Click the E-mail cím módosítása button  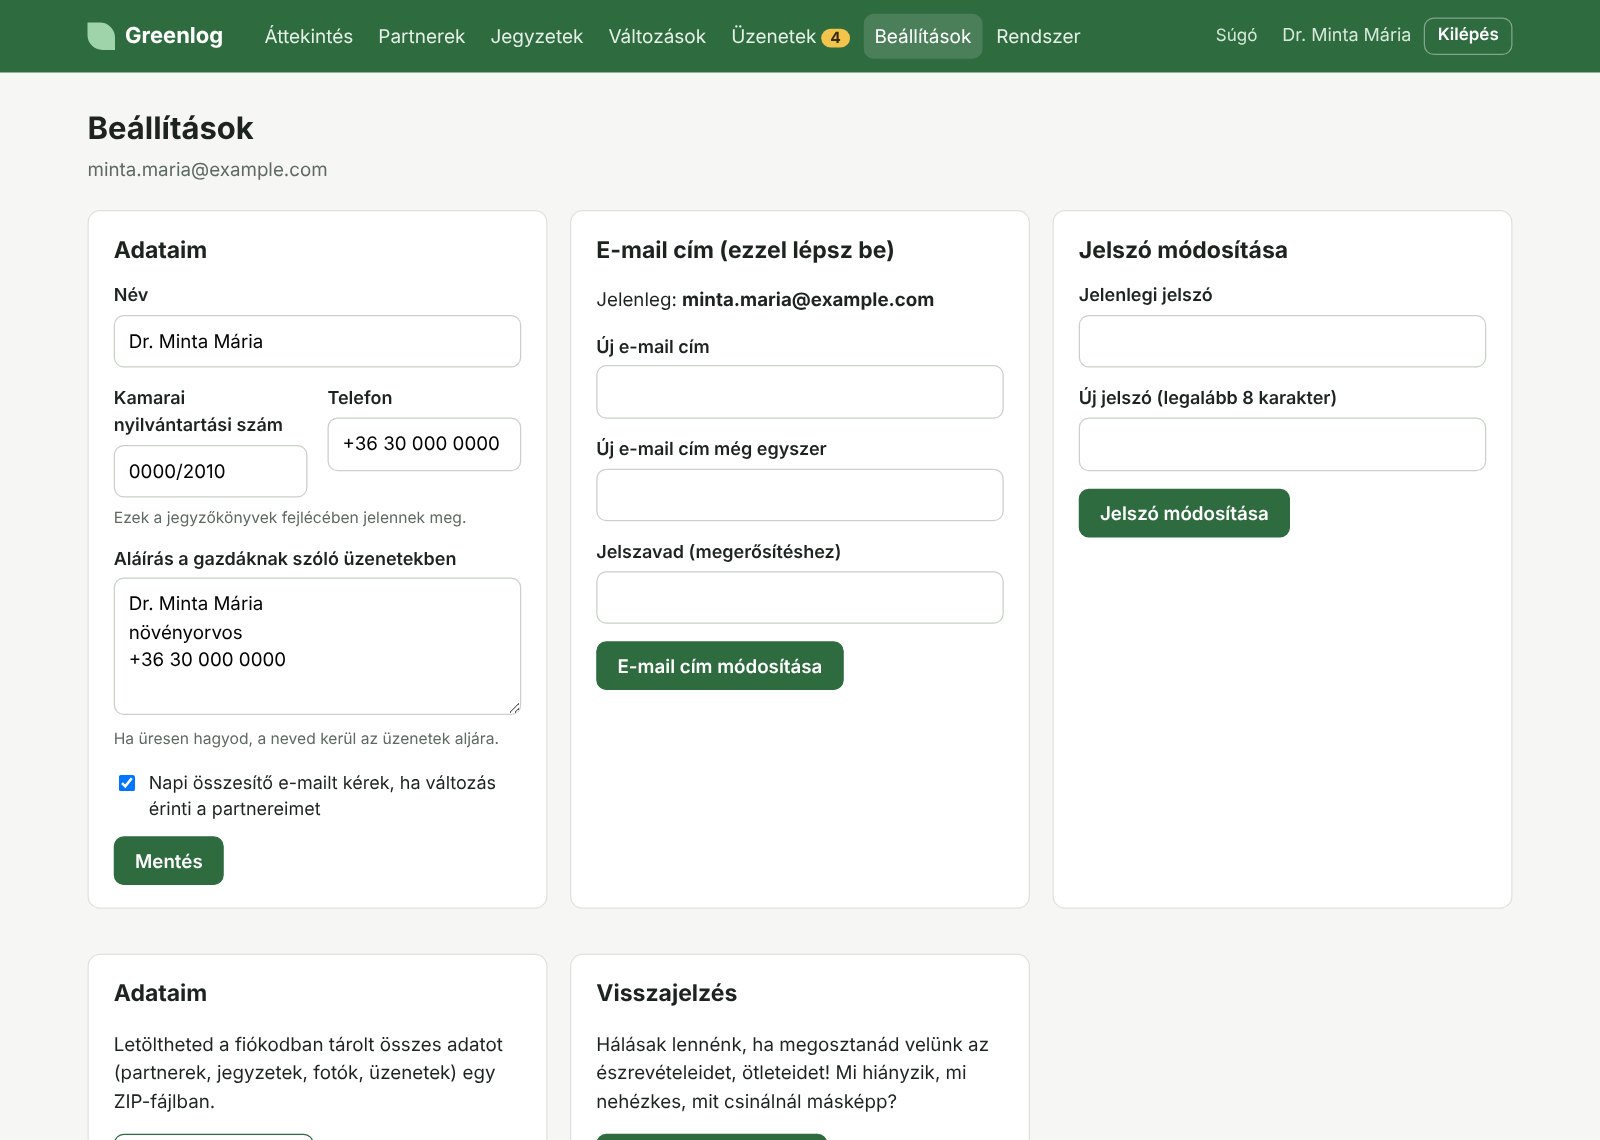tap(719, 666)
